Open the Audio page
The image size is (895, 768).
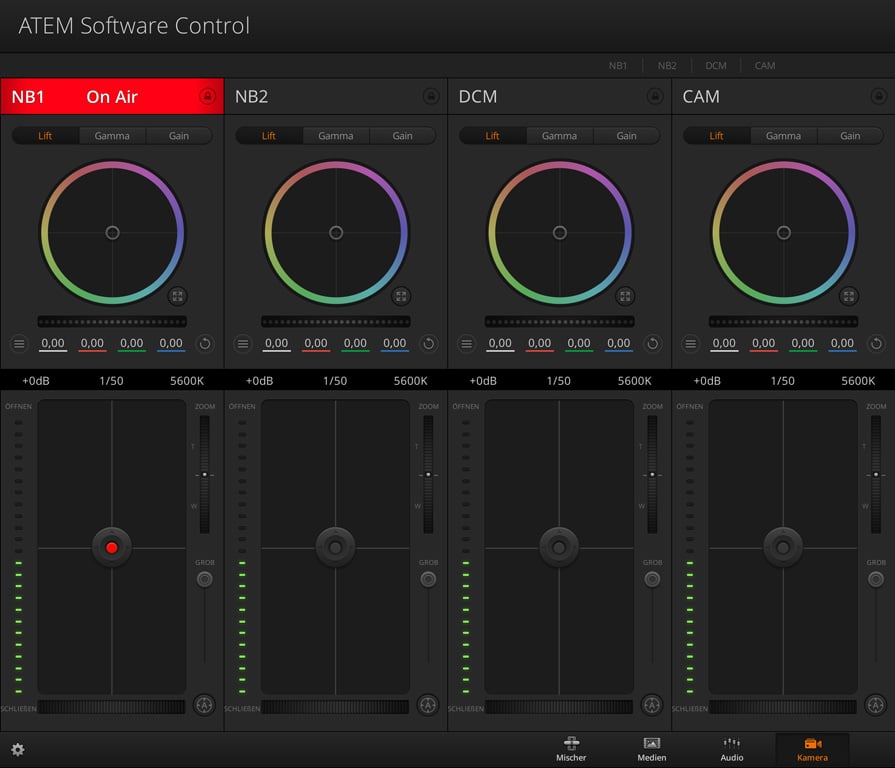pyautogui.click(x=732, y=750)
